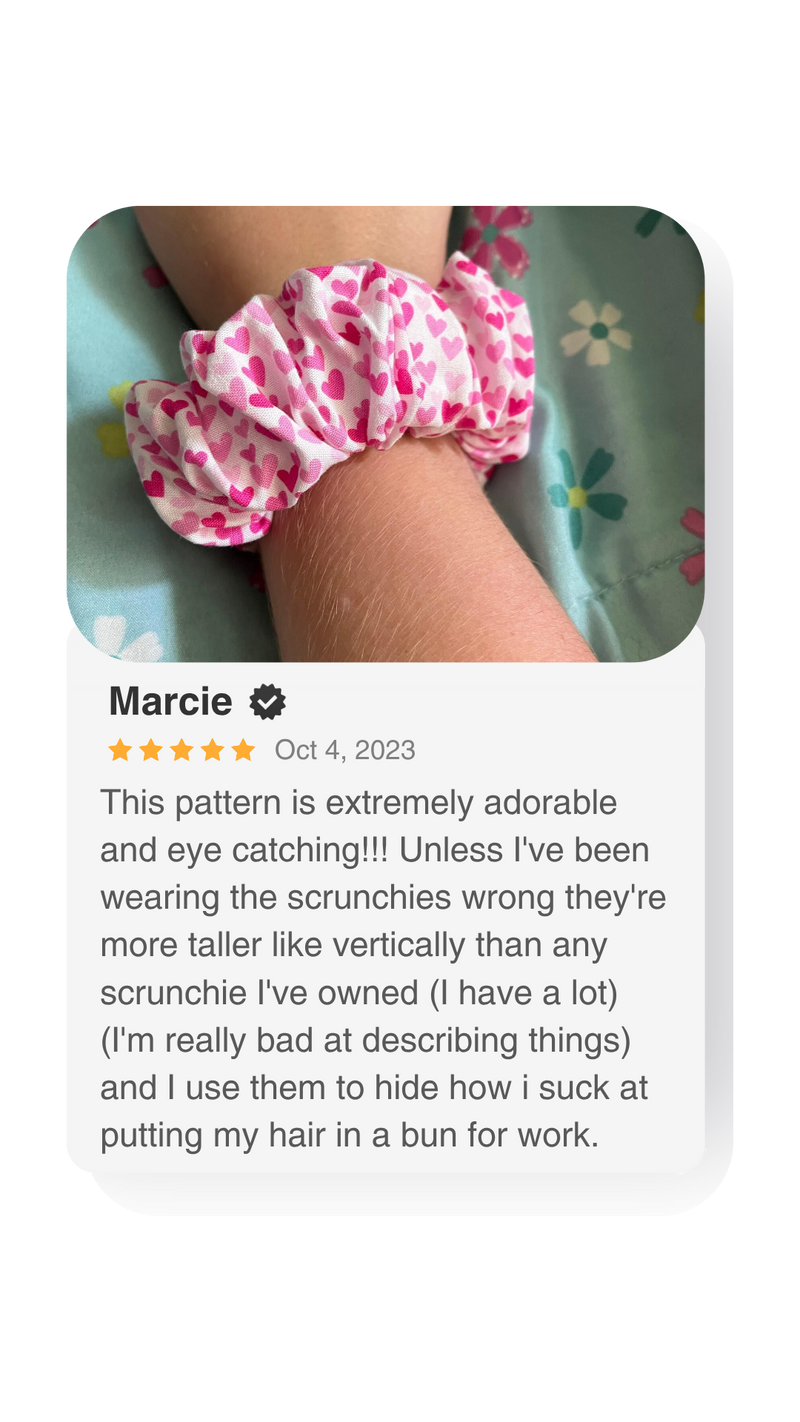This screenshot has width=800, height=1422.
Task: Select the third rating star
Action: tap(182, 750)
